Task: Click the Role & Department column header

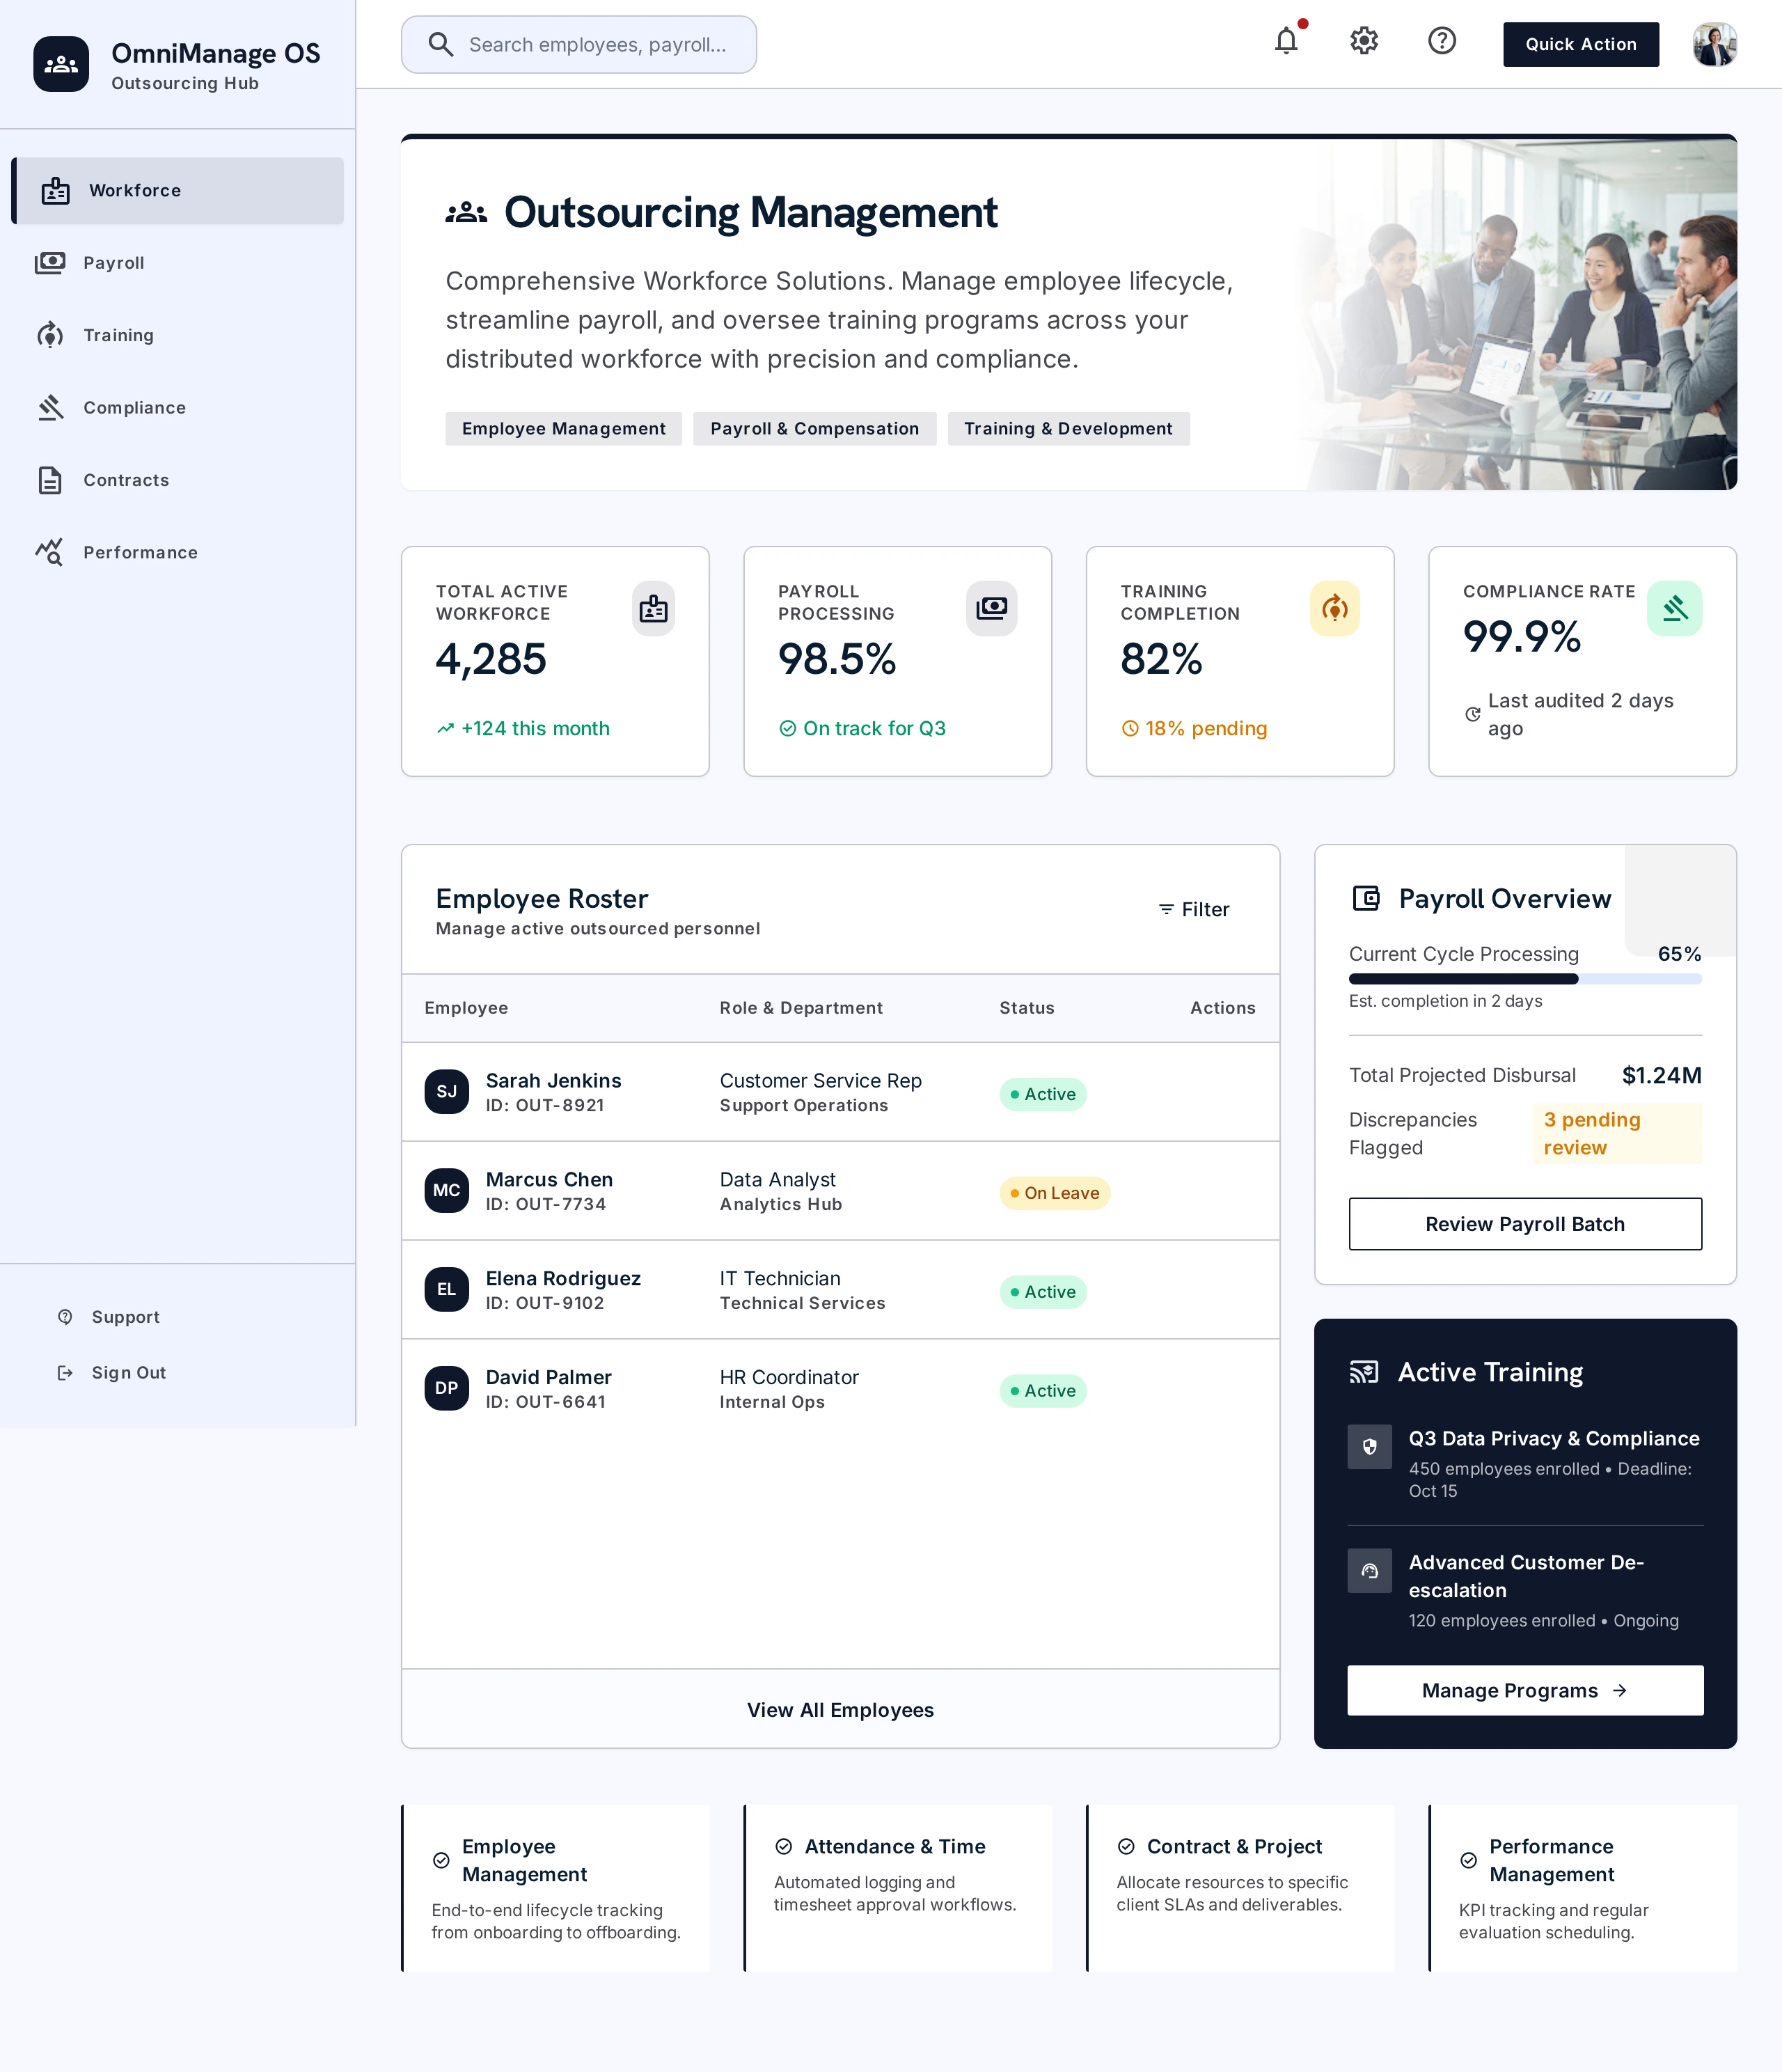Action: coord(801,1008)
